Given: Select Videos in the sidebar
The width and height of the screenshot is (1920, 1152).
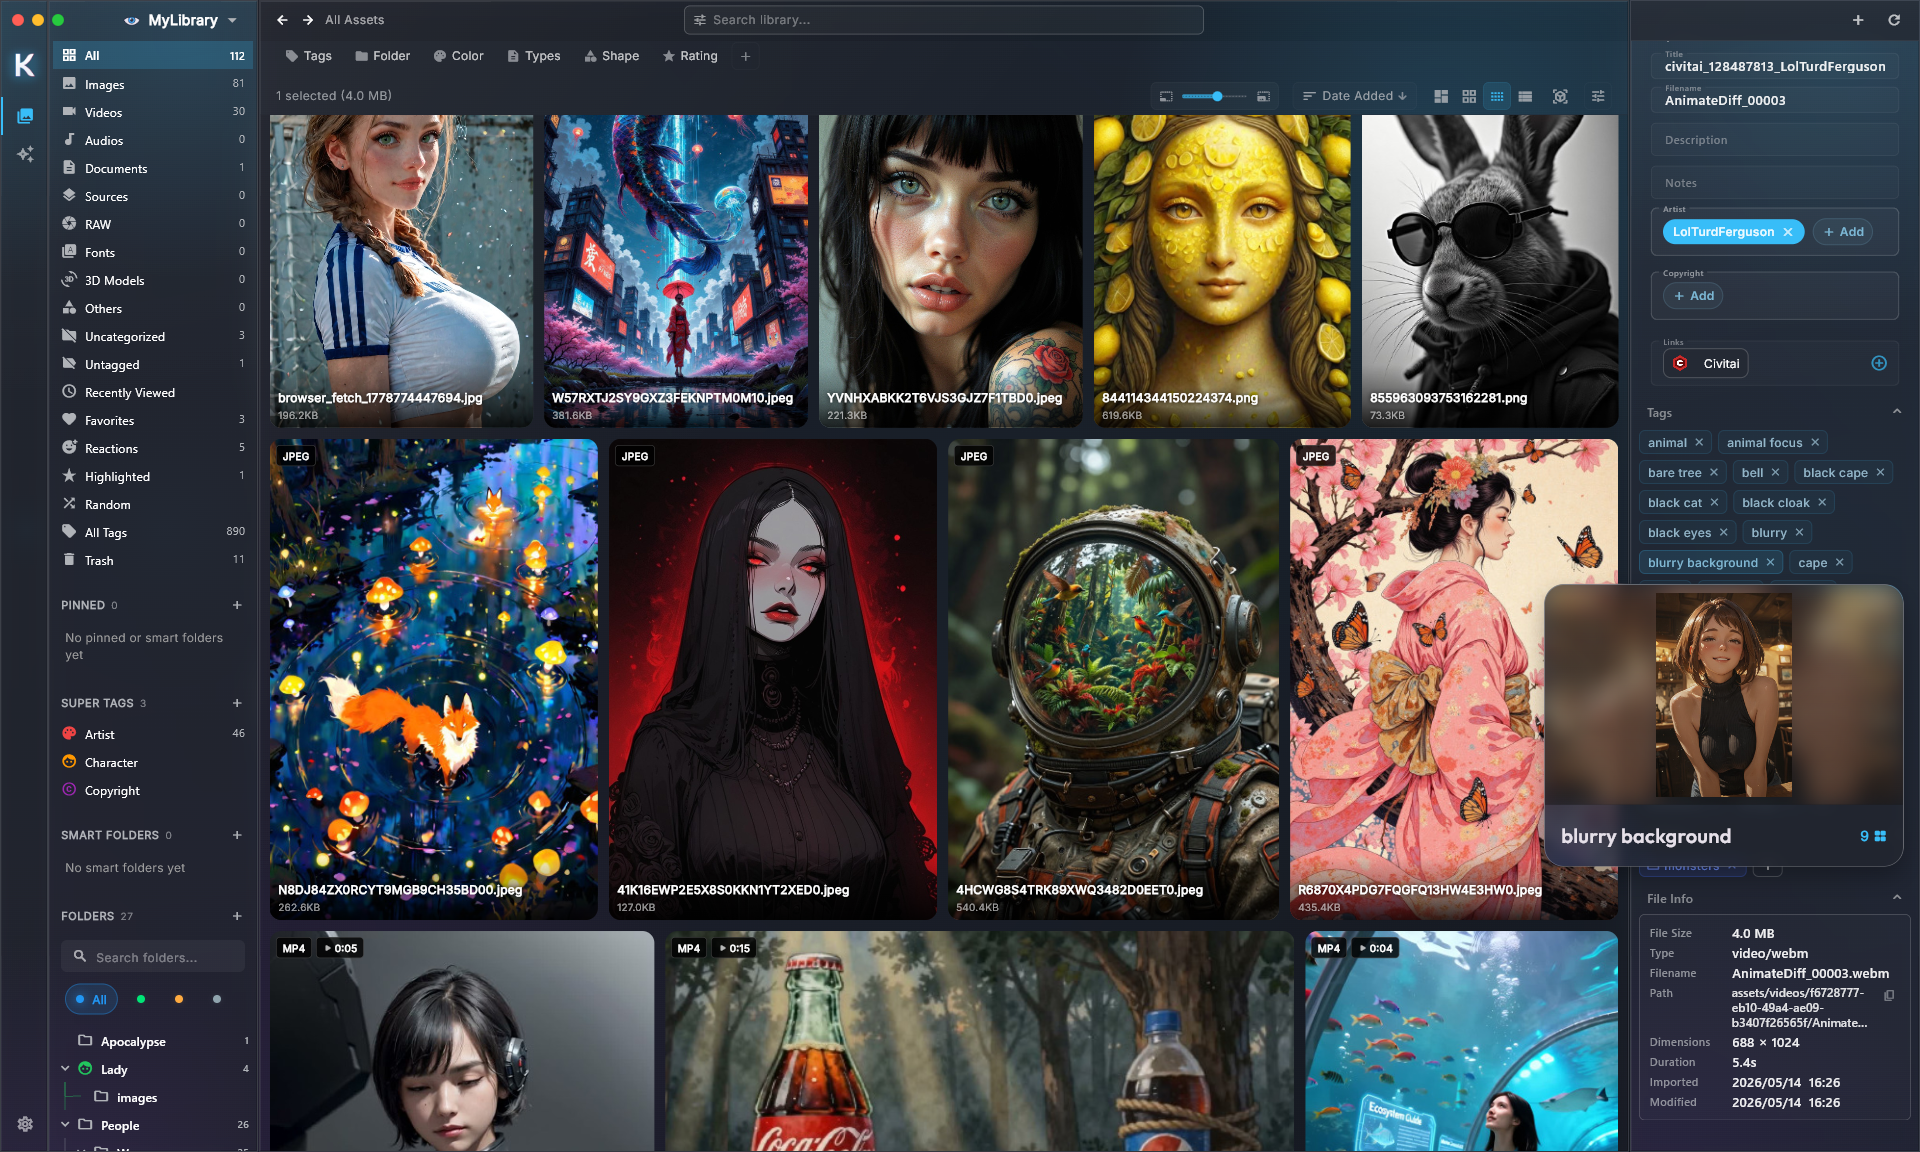Looking at the screenshot, I should pyautogui.click(x=153, y=112).
